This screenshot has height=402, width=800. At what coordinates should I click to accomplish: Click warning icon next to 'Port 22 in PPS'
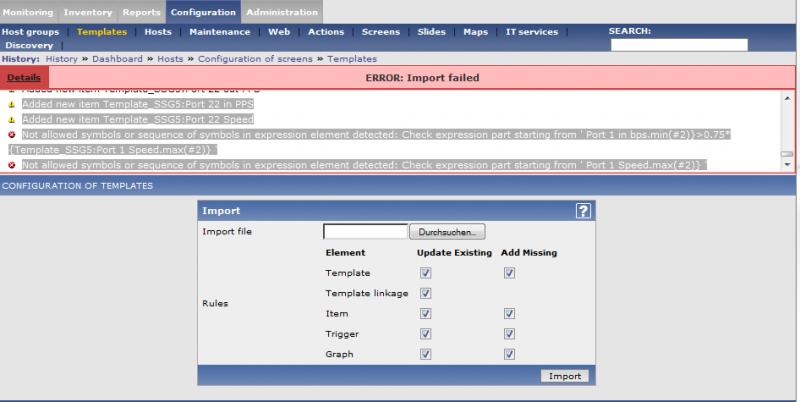tap(12, 105)
